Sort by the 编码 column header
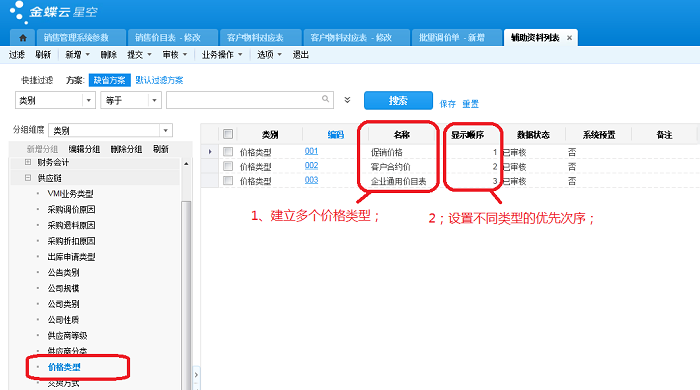 [336, 134]
